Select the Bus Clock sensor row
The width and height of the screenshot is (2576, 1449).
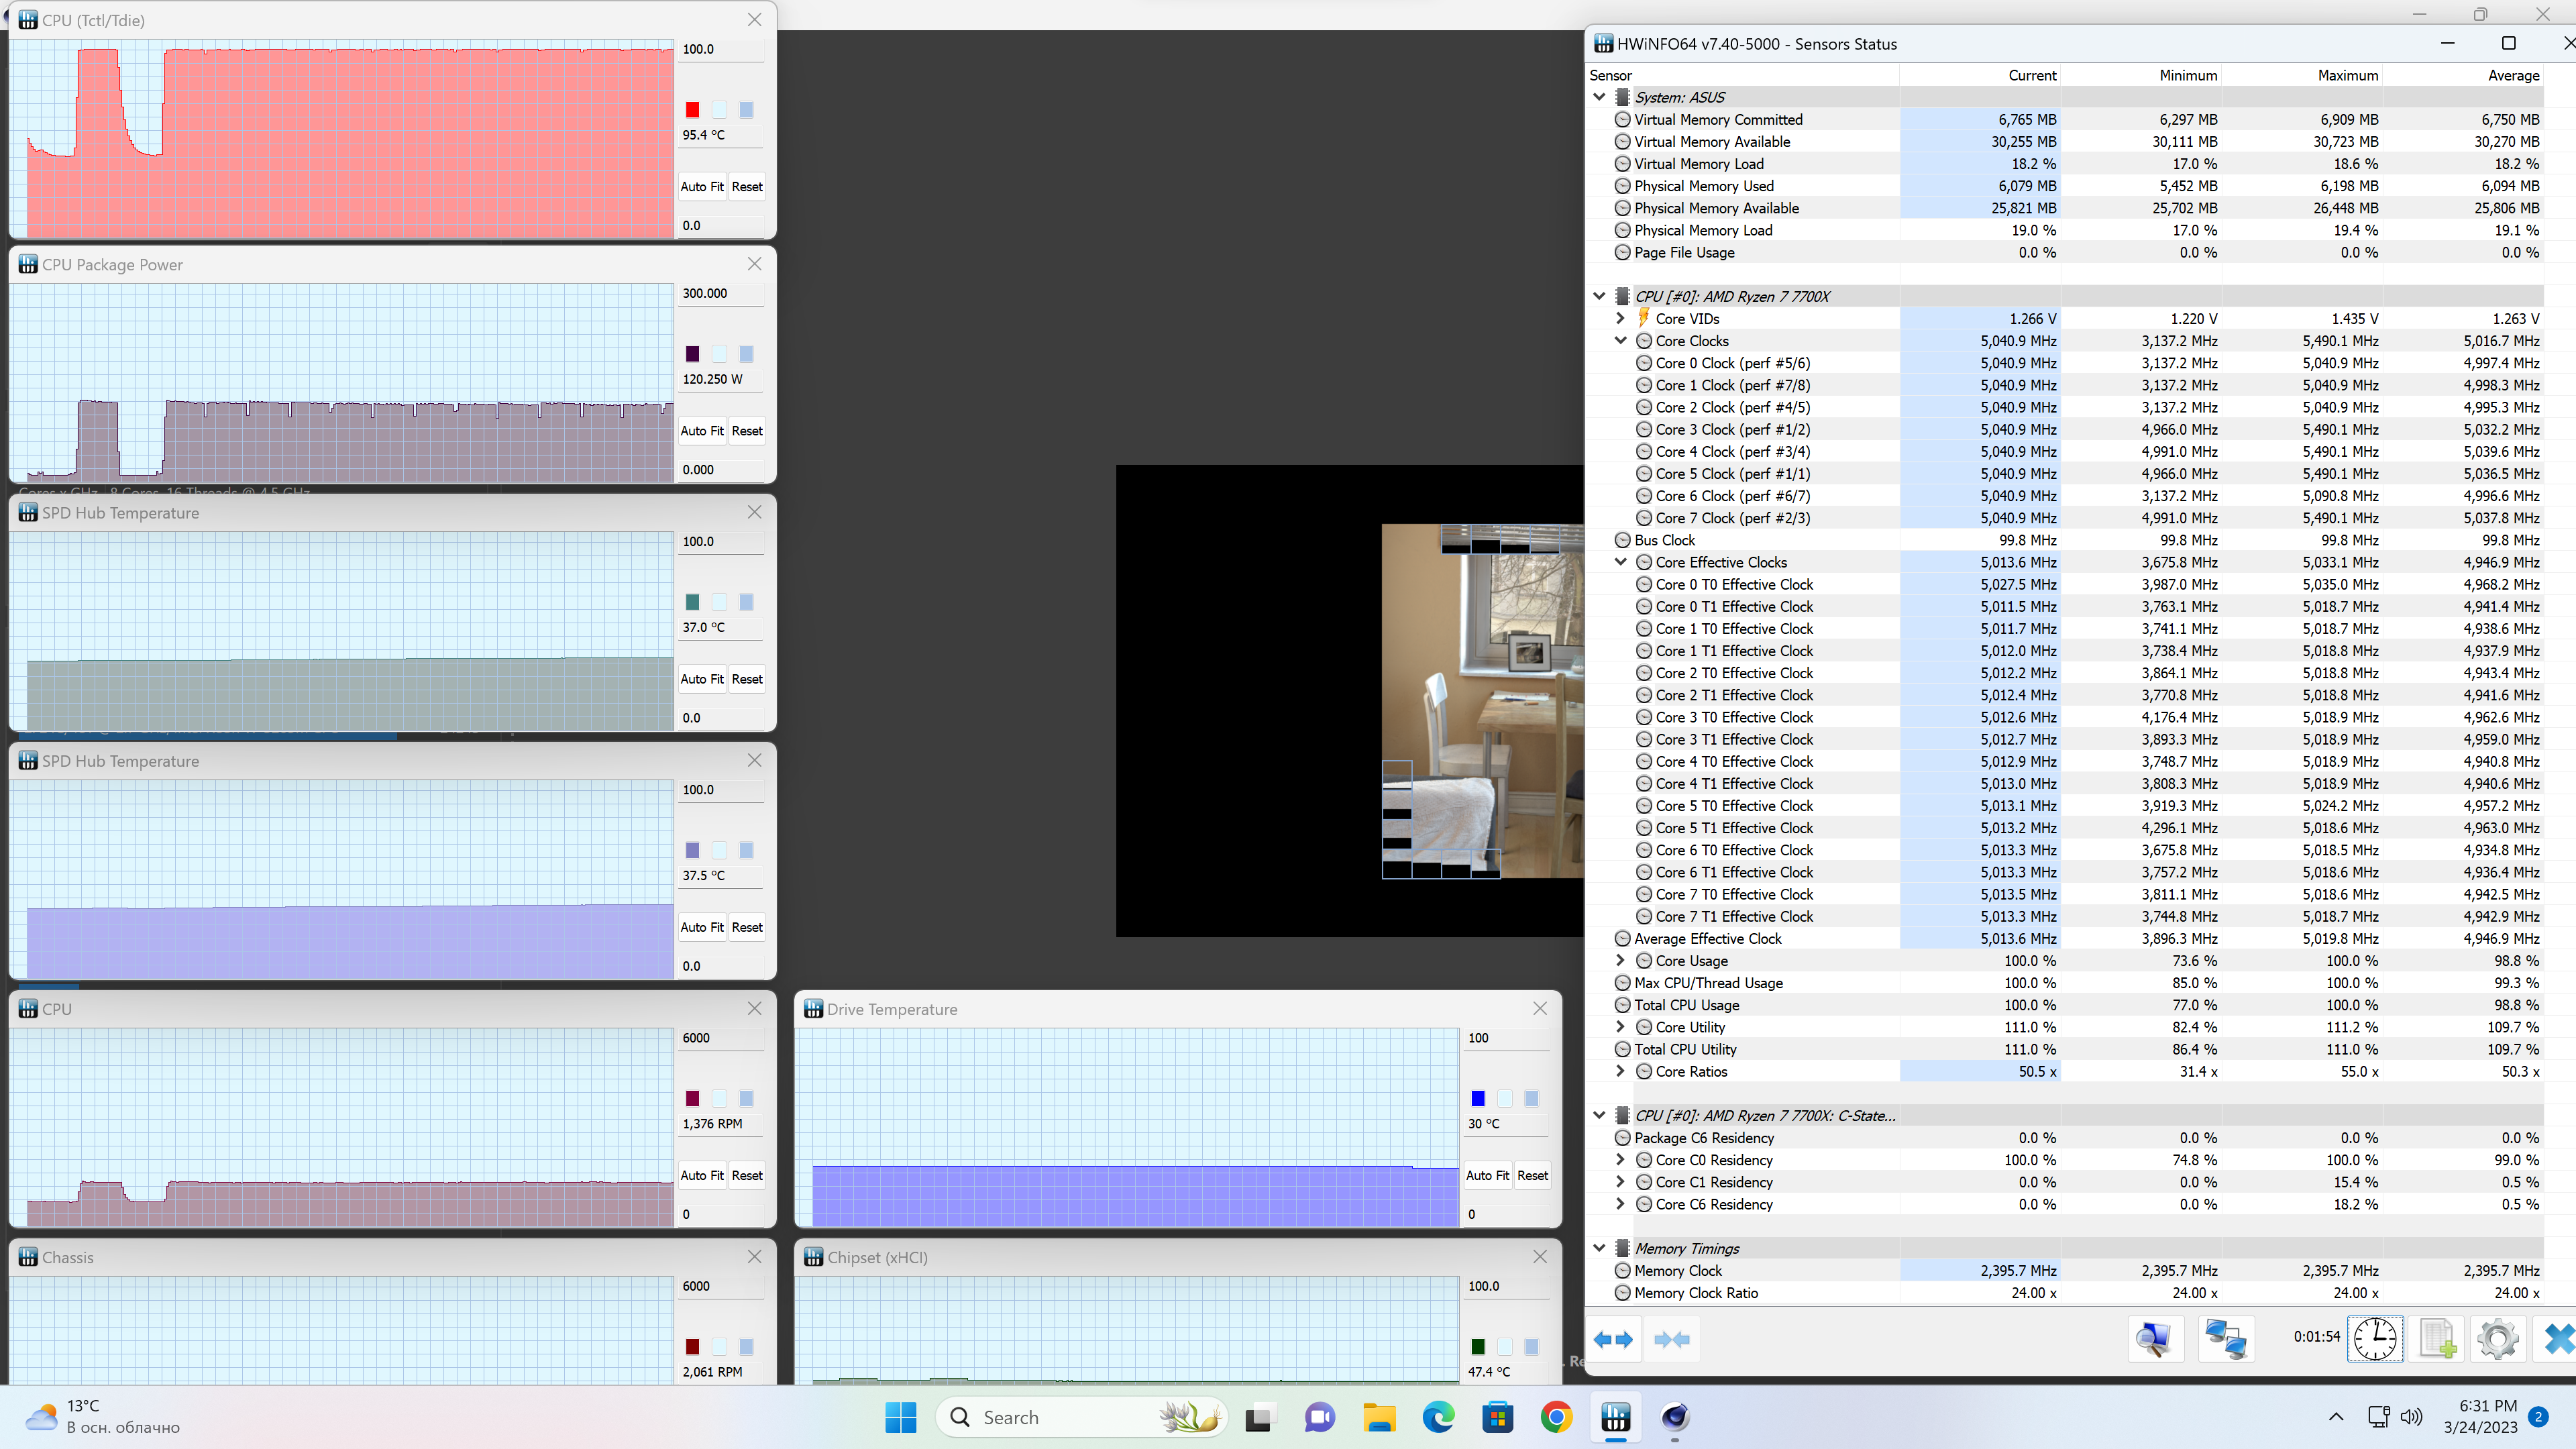pyautogui.click(x=1664, y=540)
